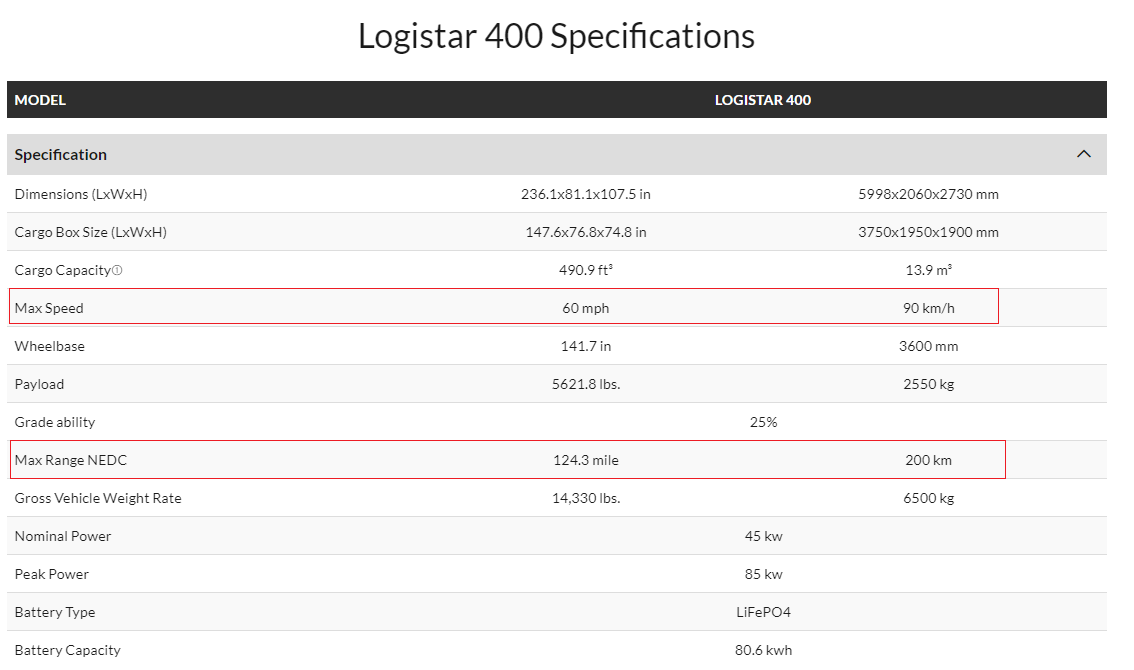
Task: Click the Specification section header label
Action: [61, 154]
